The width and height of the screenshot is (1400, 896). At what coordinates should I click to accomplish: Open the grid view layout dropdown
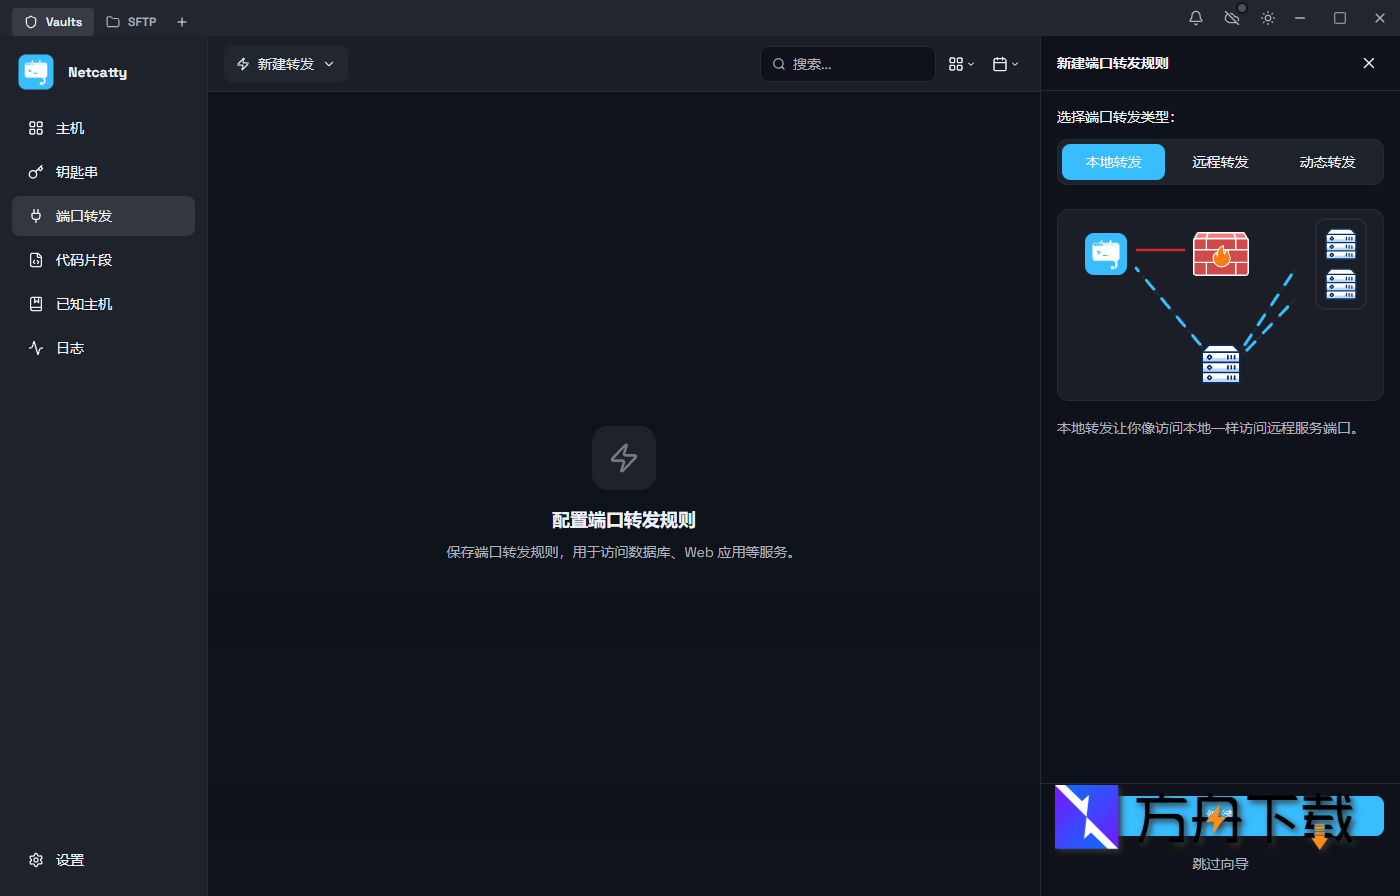960,63
